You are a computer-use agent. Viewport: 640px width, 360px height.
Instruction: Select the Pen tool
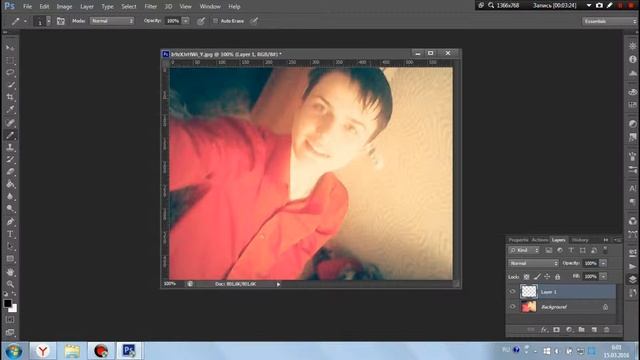click(x=10, y=222)
